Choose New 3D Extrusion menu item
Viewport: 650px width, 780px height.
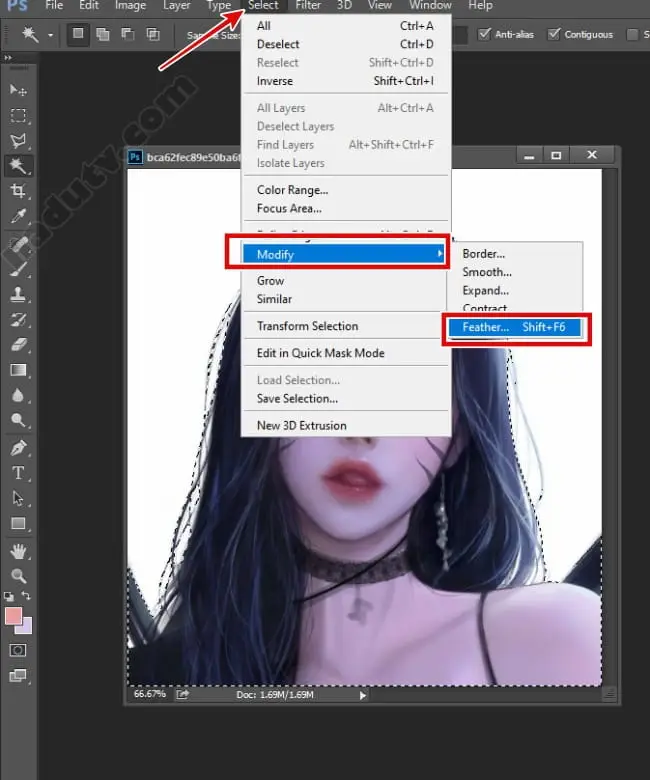[345, 426]
